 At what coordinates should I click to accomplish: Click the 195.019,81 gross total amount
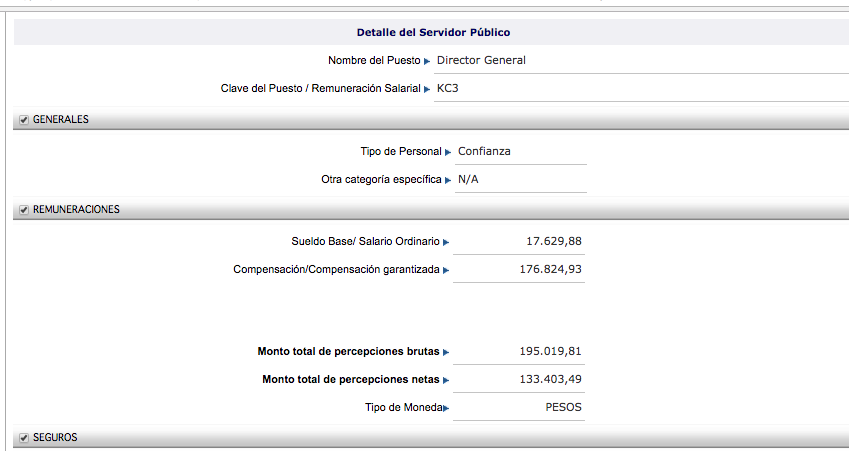point(550,352)
